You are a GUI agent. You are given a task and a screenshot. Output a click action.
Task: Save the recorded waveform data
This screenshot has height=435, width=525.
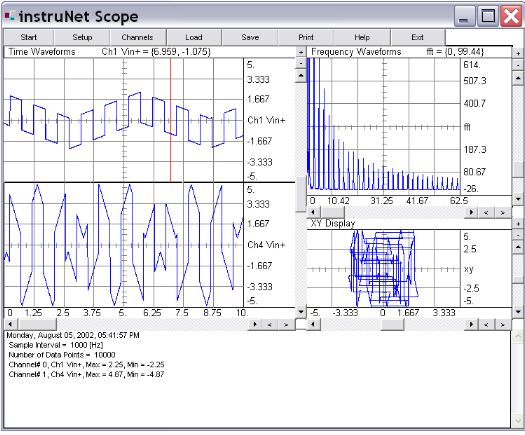coord(250,37)
